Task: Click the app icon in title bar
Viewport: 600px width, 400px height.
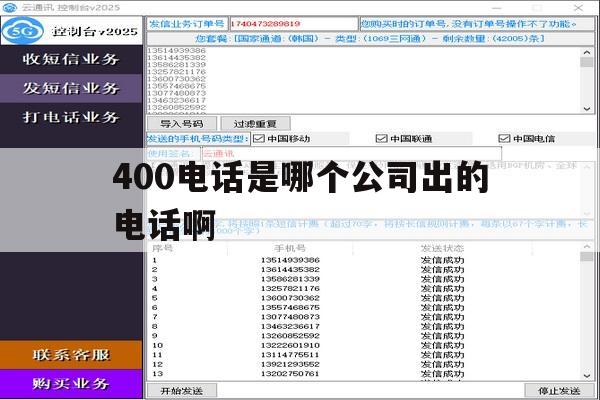Action: click(x=10, y=7)
